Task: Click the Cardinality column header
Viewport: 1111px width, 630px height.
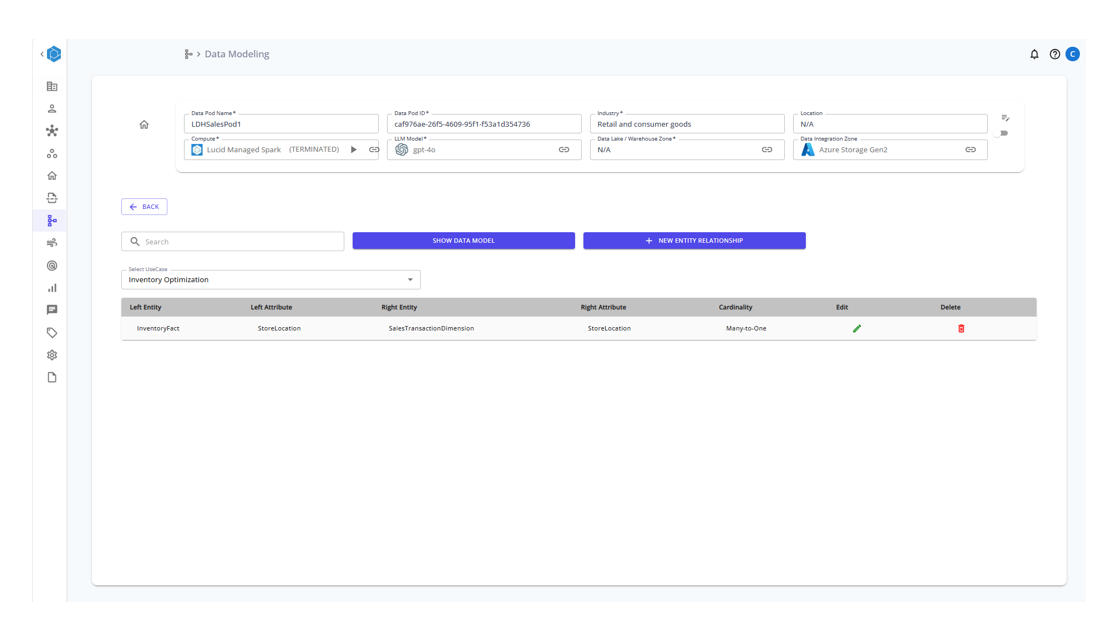Action: tap(735, 308)
